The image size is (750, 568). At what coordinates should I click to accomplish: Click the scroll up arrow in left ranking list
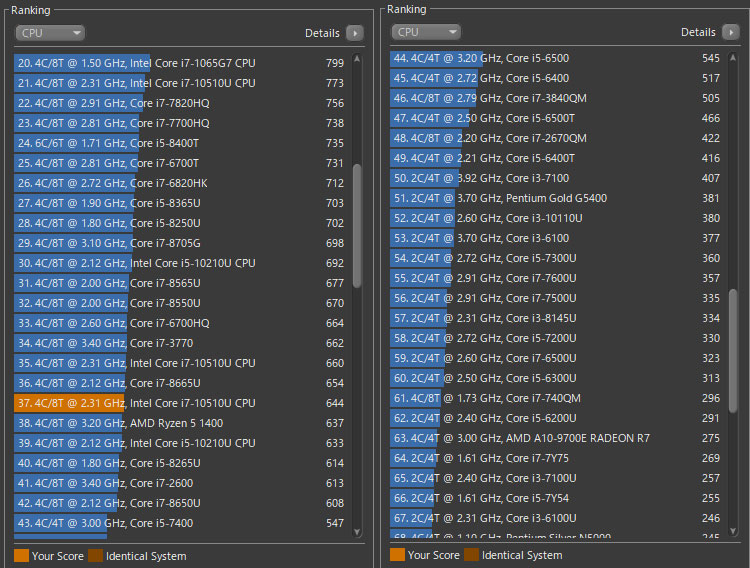click(x=357, y=59)
